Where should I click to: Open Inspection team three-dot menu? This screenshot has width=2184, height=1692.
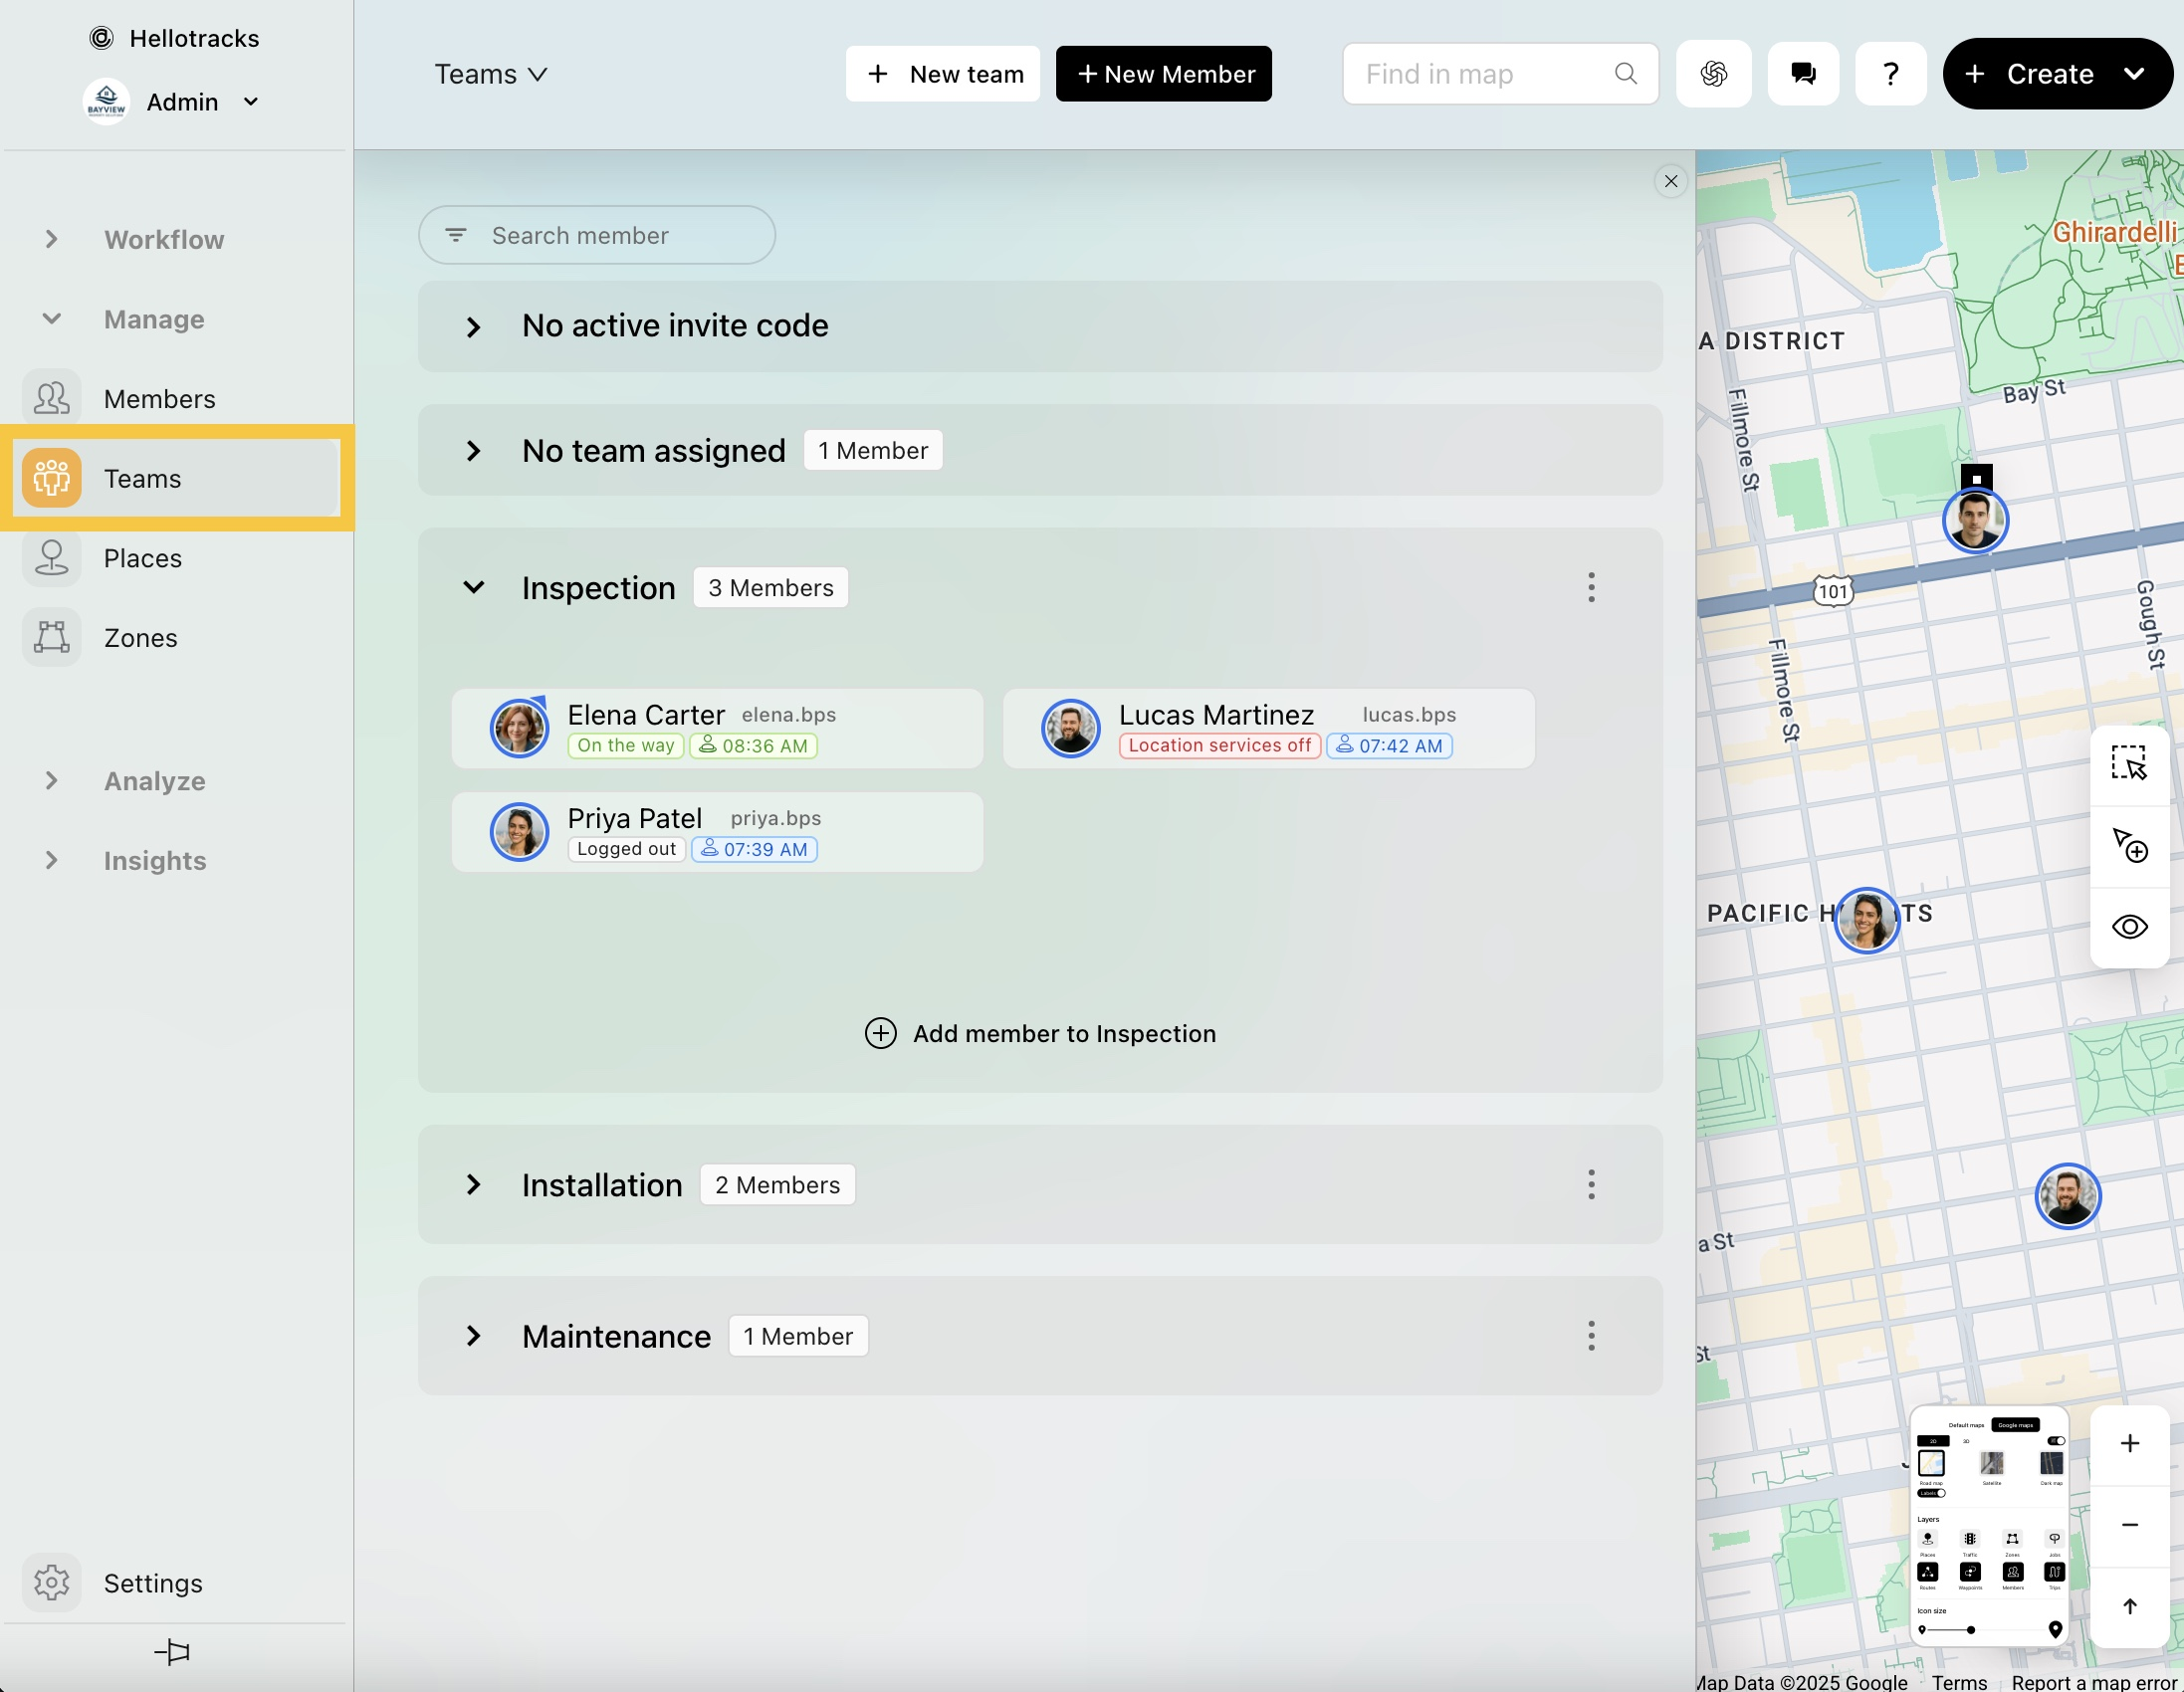coord(1590,588)
